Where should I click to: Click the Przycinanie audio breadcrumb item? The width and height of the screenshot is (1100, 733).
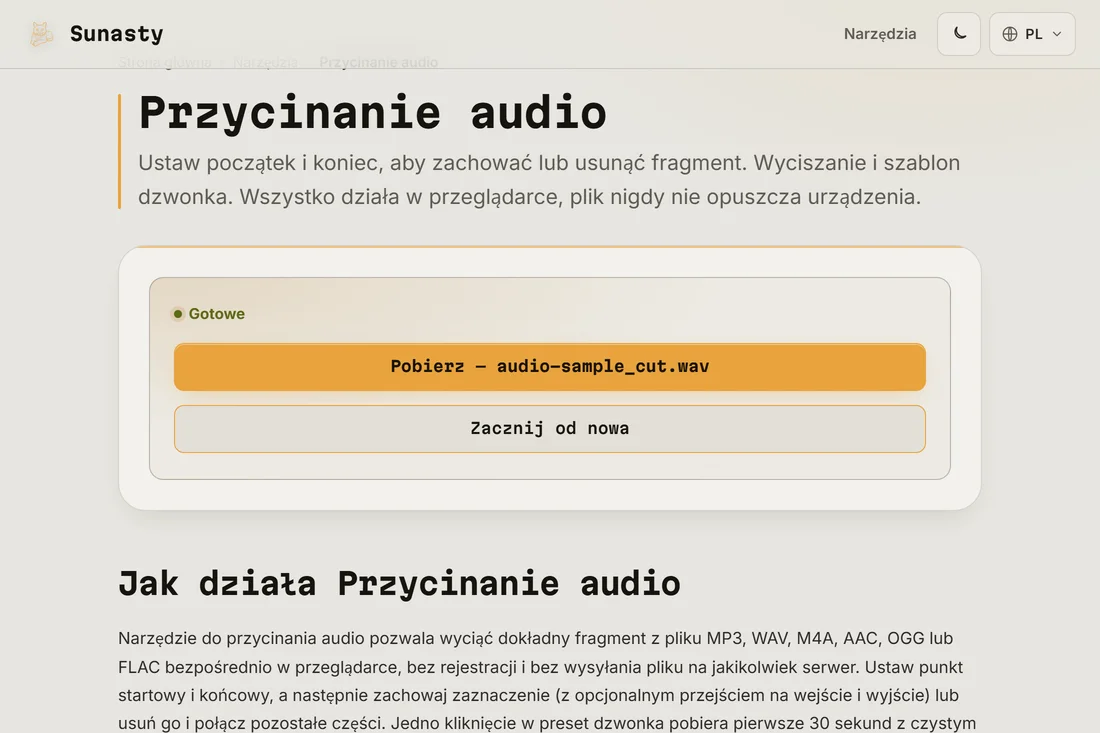[379, 62]
